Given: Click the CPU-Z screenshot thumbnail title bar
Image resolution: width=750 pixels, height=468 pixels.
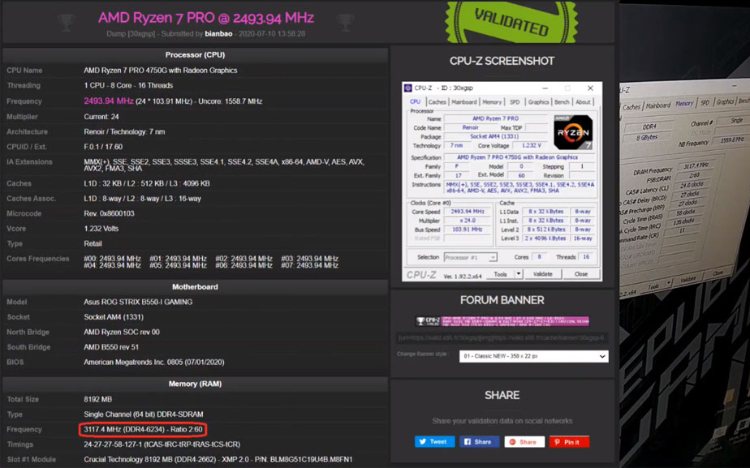Looking at the screenshot, I should click(x=502, y=88).
